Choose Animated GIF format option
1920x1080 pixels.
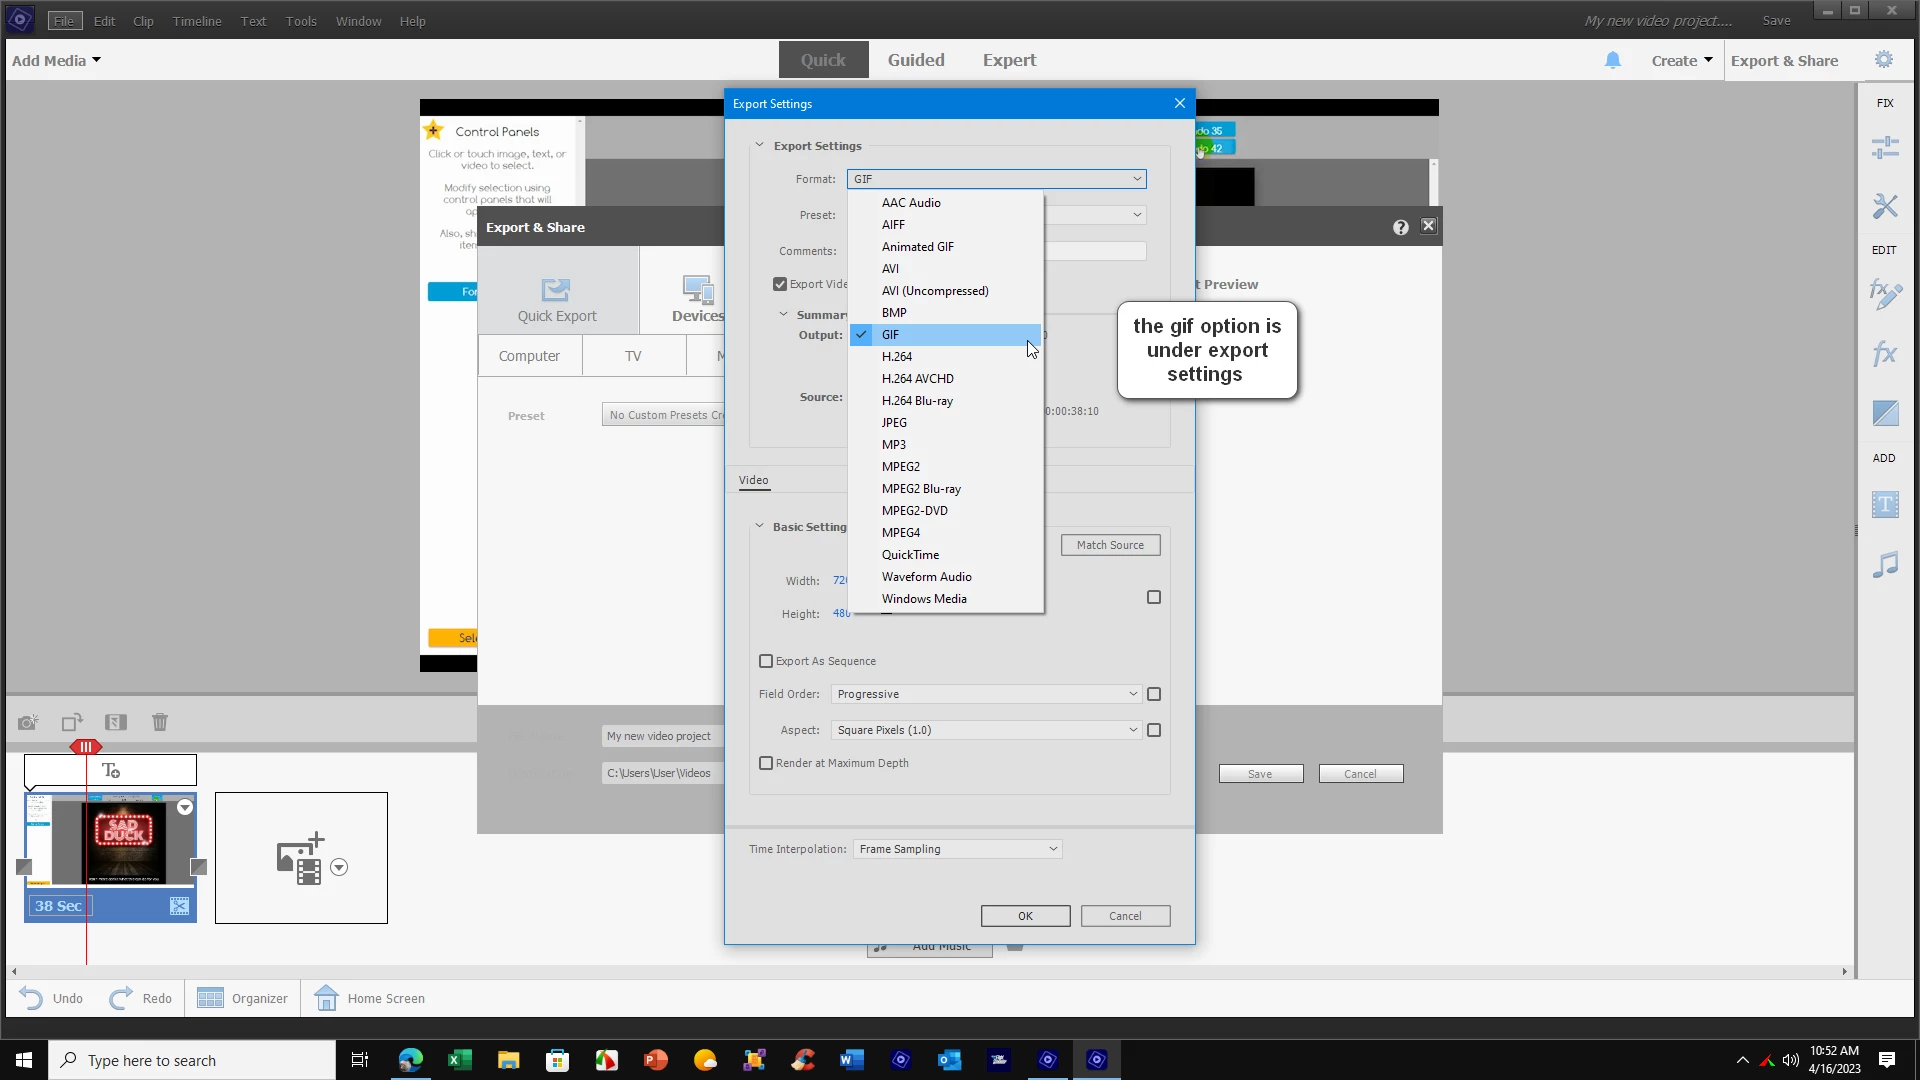[917, 247]
